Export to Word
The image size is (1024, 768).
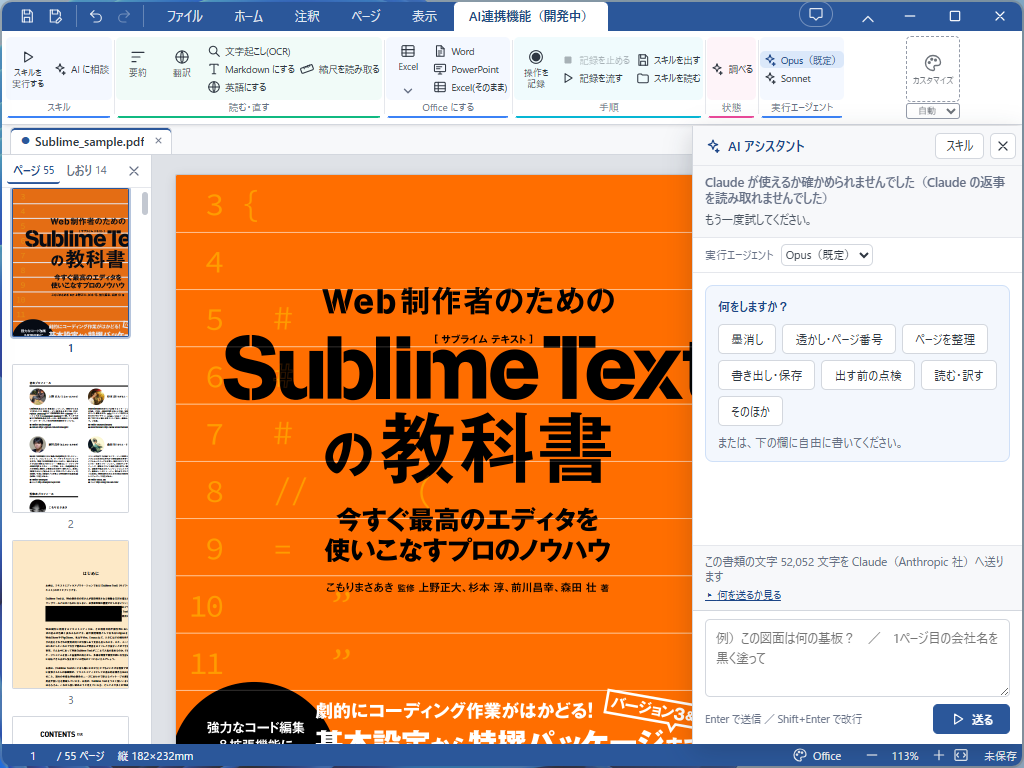455,51
